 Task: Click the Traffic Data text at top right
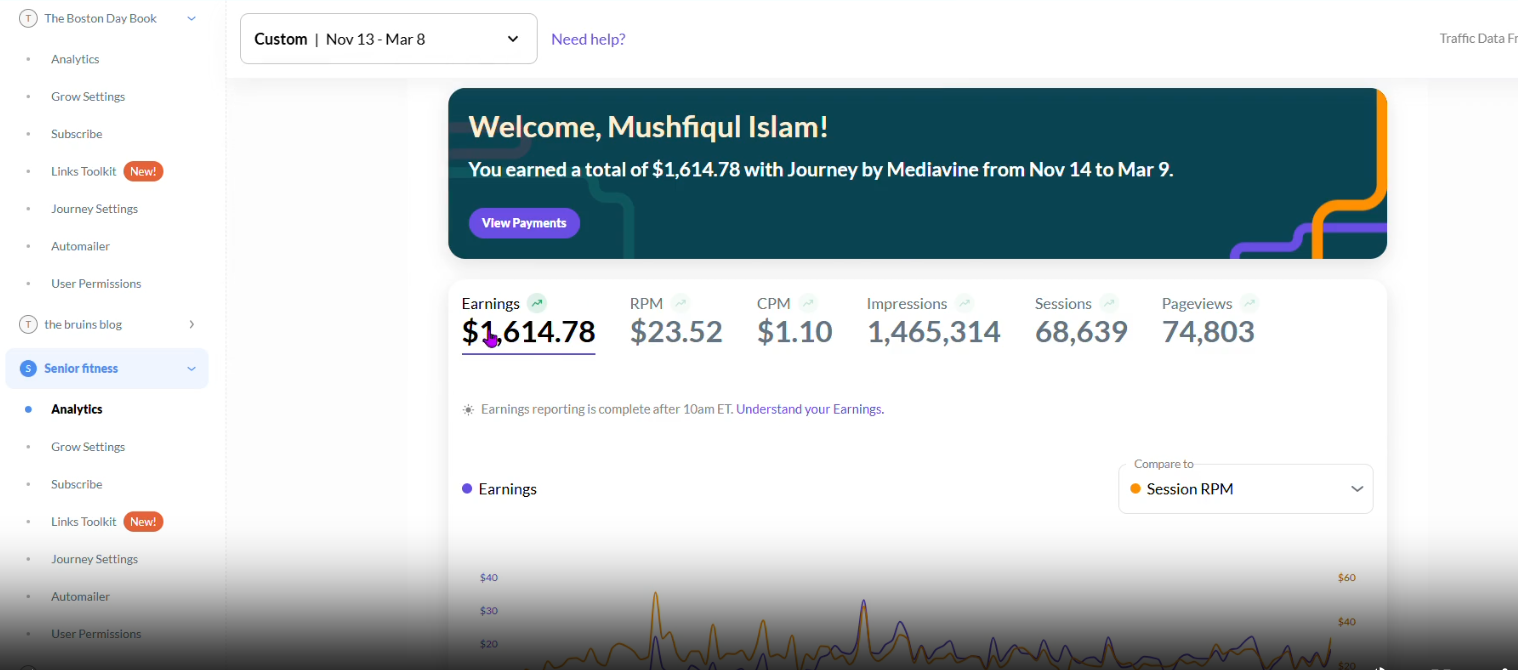1478,39
